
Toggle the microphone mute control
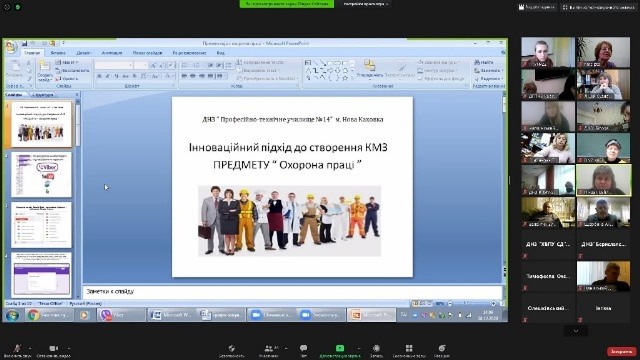pyautogui.click(x=17, y=348)
